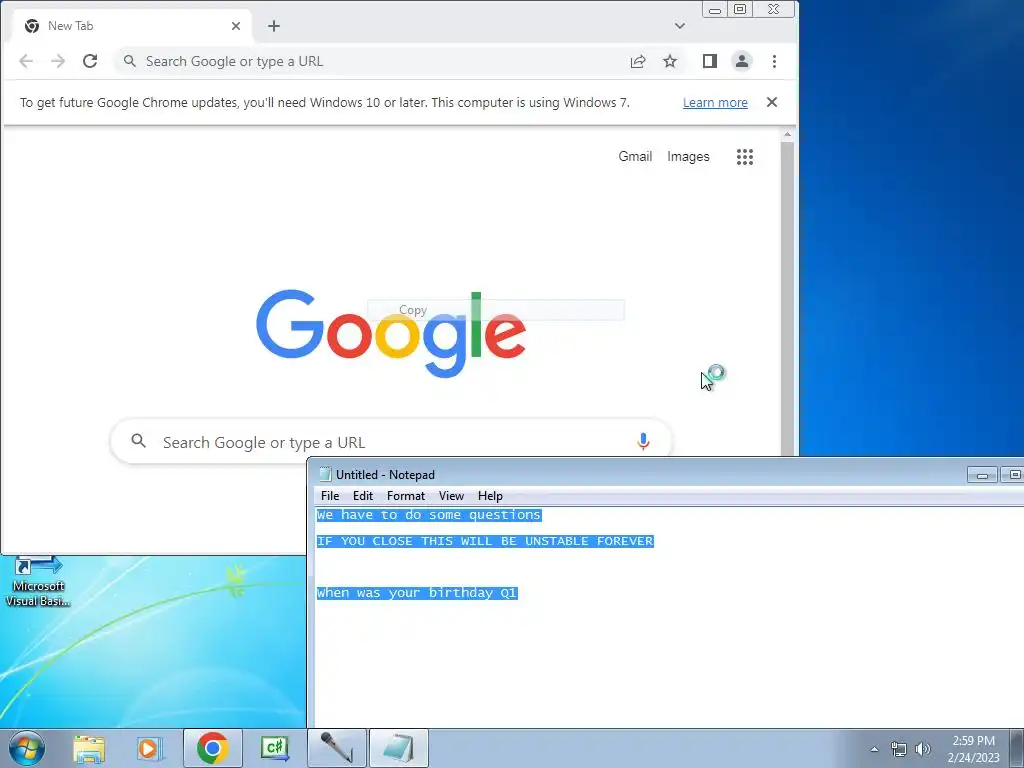Image resolution: width=1024 pixels, height=768 pixels.
Task: Launch Windows Media Player from the taskbar
Action: pyautogui.click(x=148, y=748)
